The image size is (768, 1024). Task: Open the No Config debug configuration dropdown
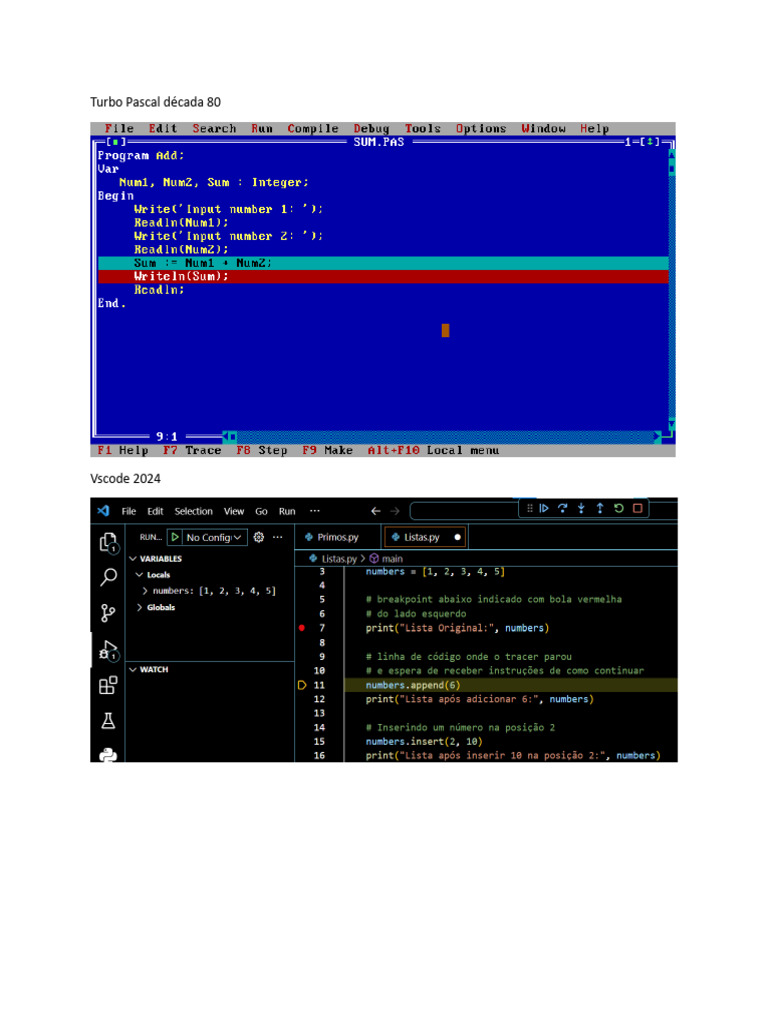tap(214, 537)
